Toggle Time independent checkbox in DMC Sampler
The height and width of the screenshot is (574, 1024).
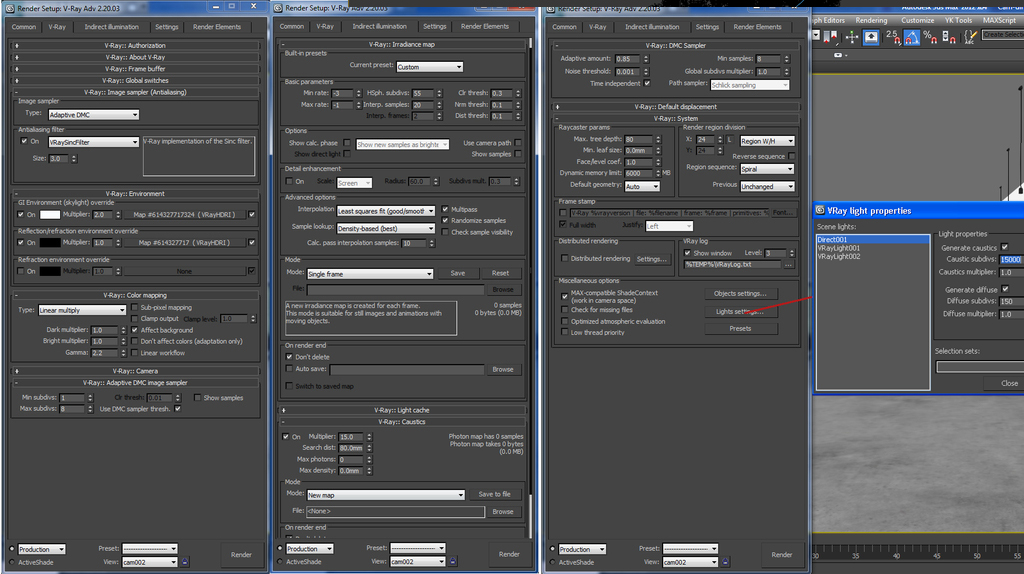647,83
